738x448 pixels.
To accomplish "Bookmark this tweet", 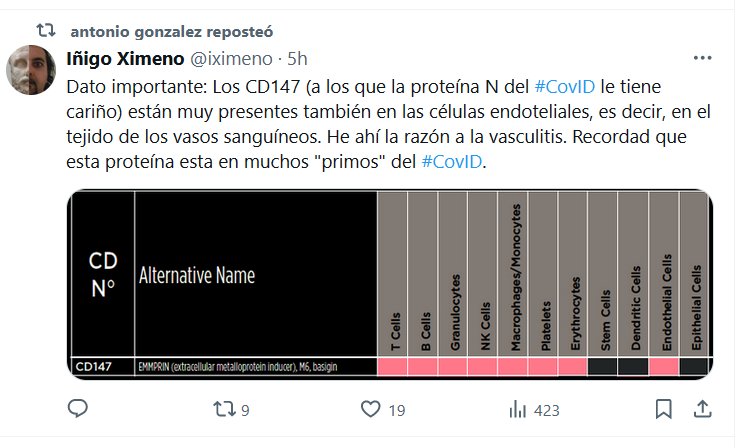I will pyautogui.click(x=663, y=409).
